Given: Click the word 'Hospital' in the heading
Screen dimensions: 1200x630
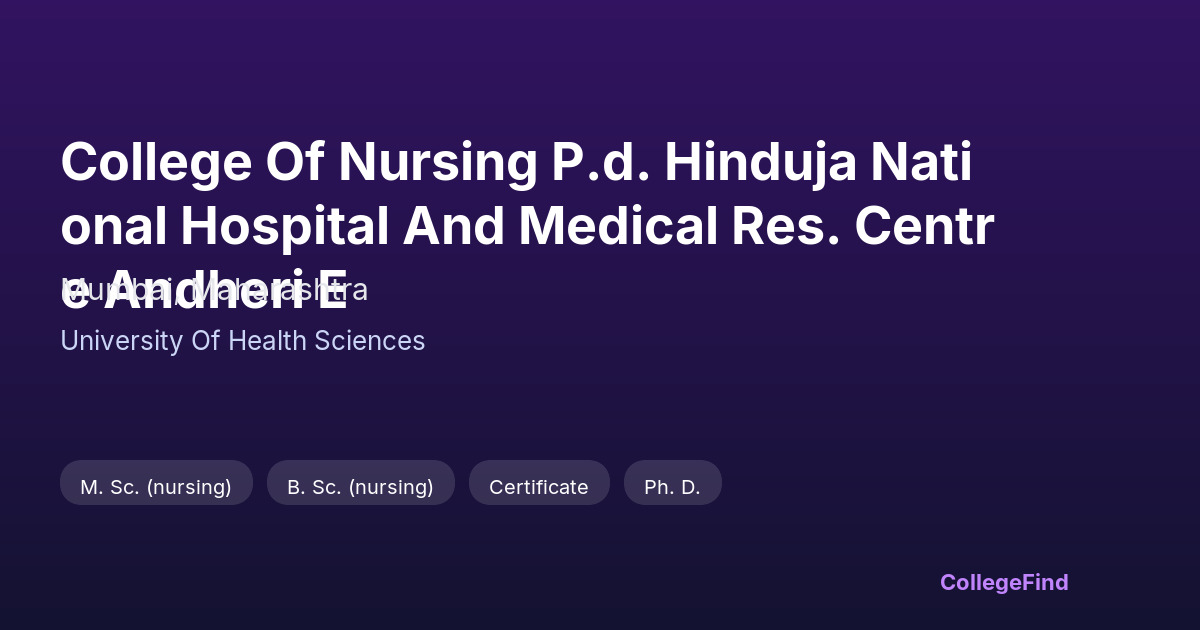Looking at the screenshot, I should tap(284, 227).
